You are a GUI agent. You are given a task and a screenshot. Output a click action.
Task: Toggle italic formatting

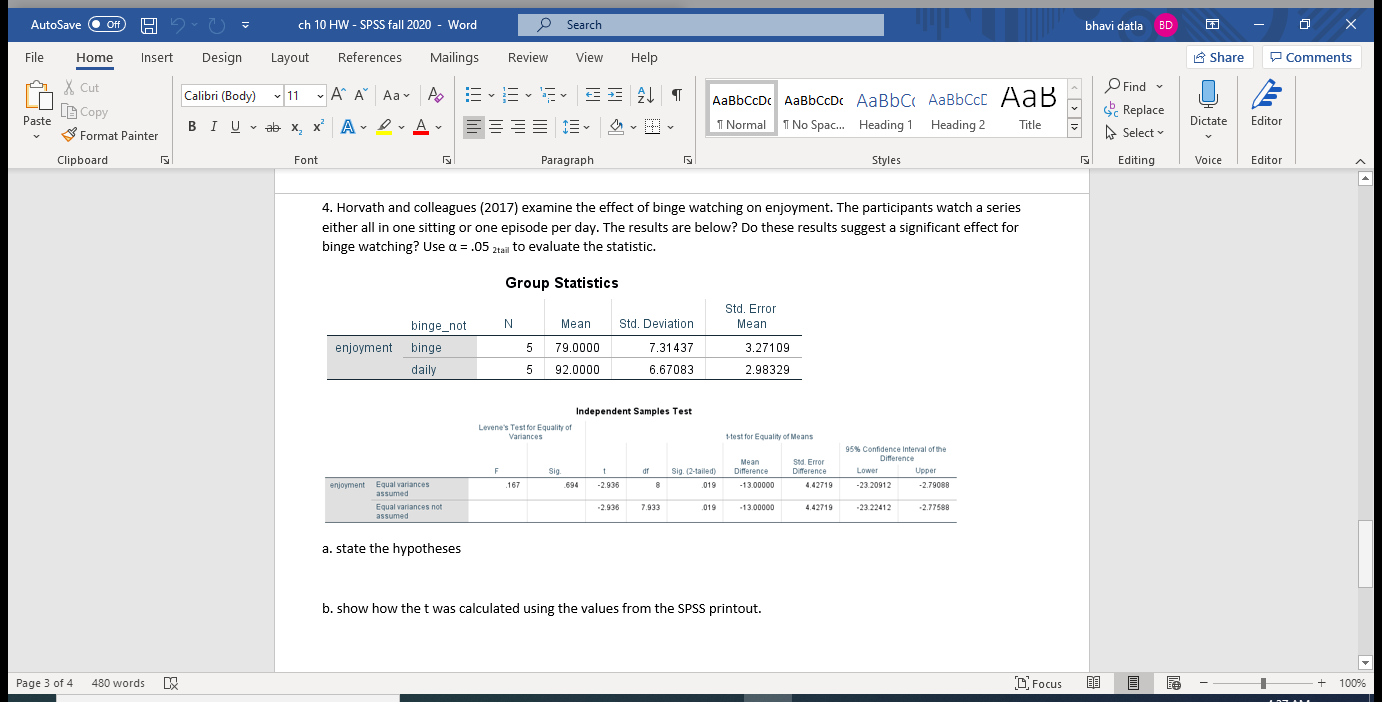[212, 127]
